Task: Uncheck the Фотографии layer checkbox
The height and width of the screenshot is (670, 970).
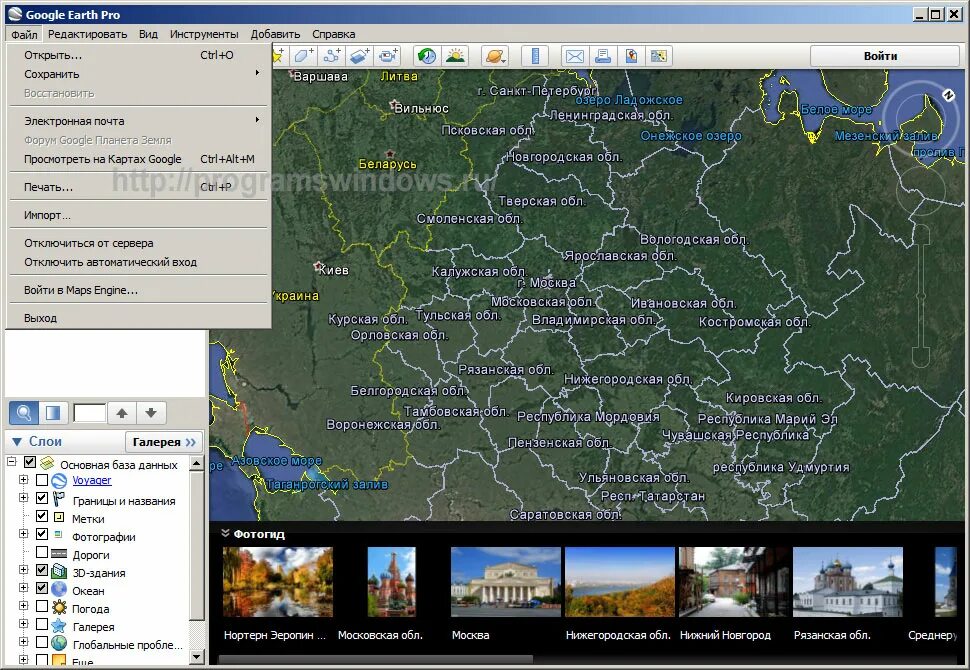Action: pyautogui.click(x=41, y=533)
